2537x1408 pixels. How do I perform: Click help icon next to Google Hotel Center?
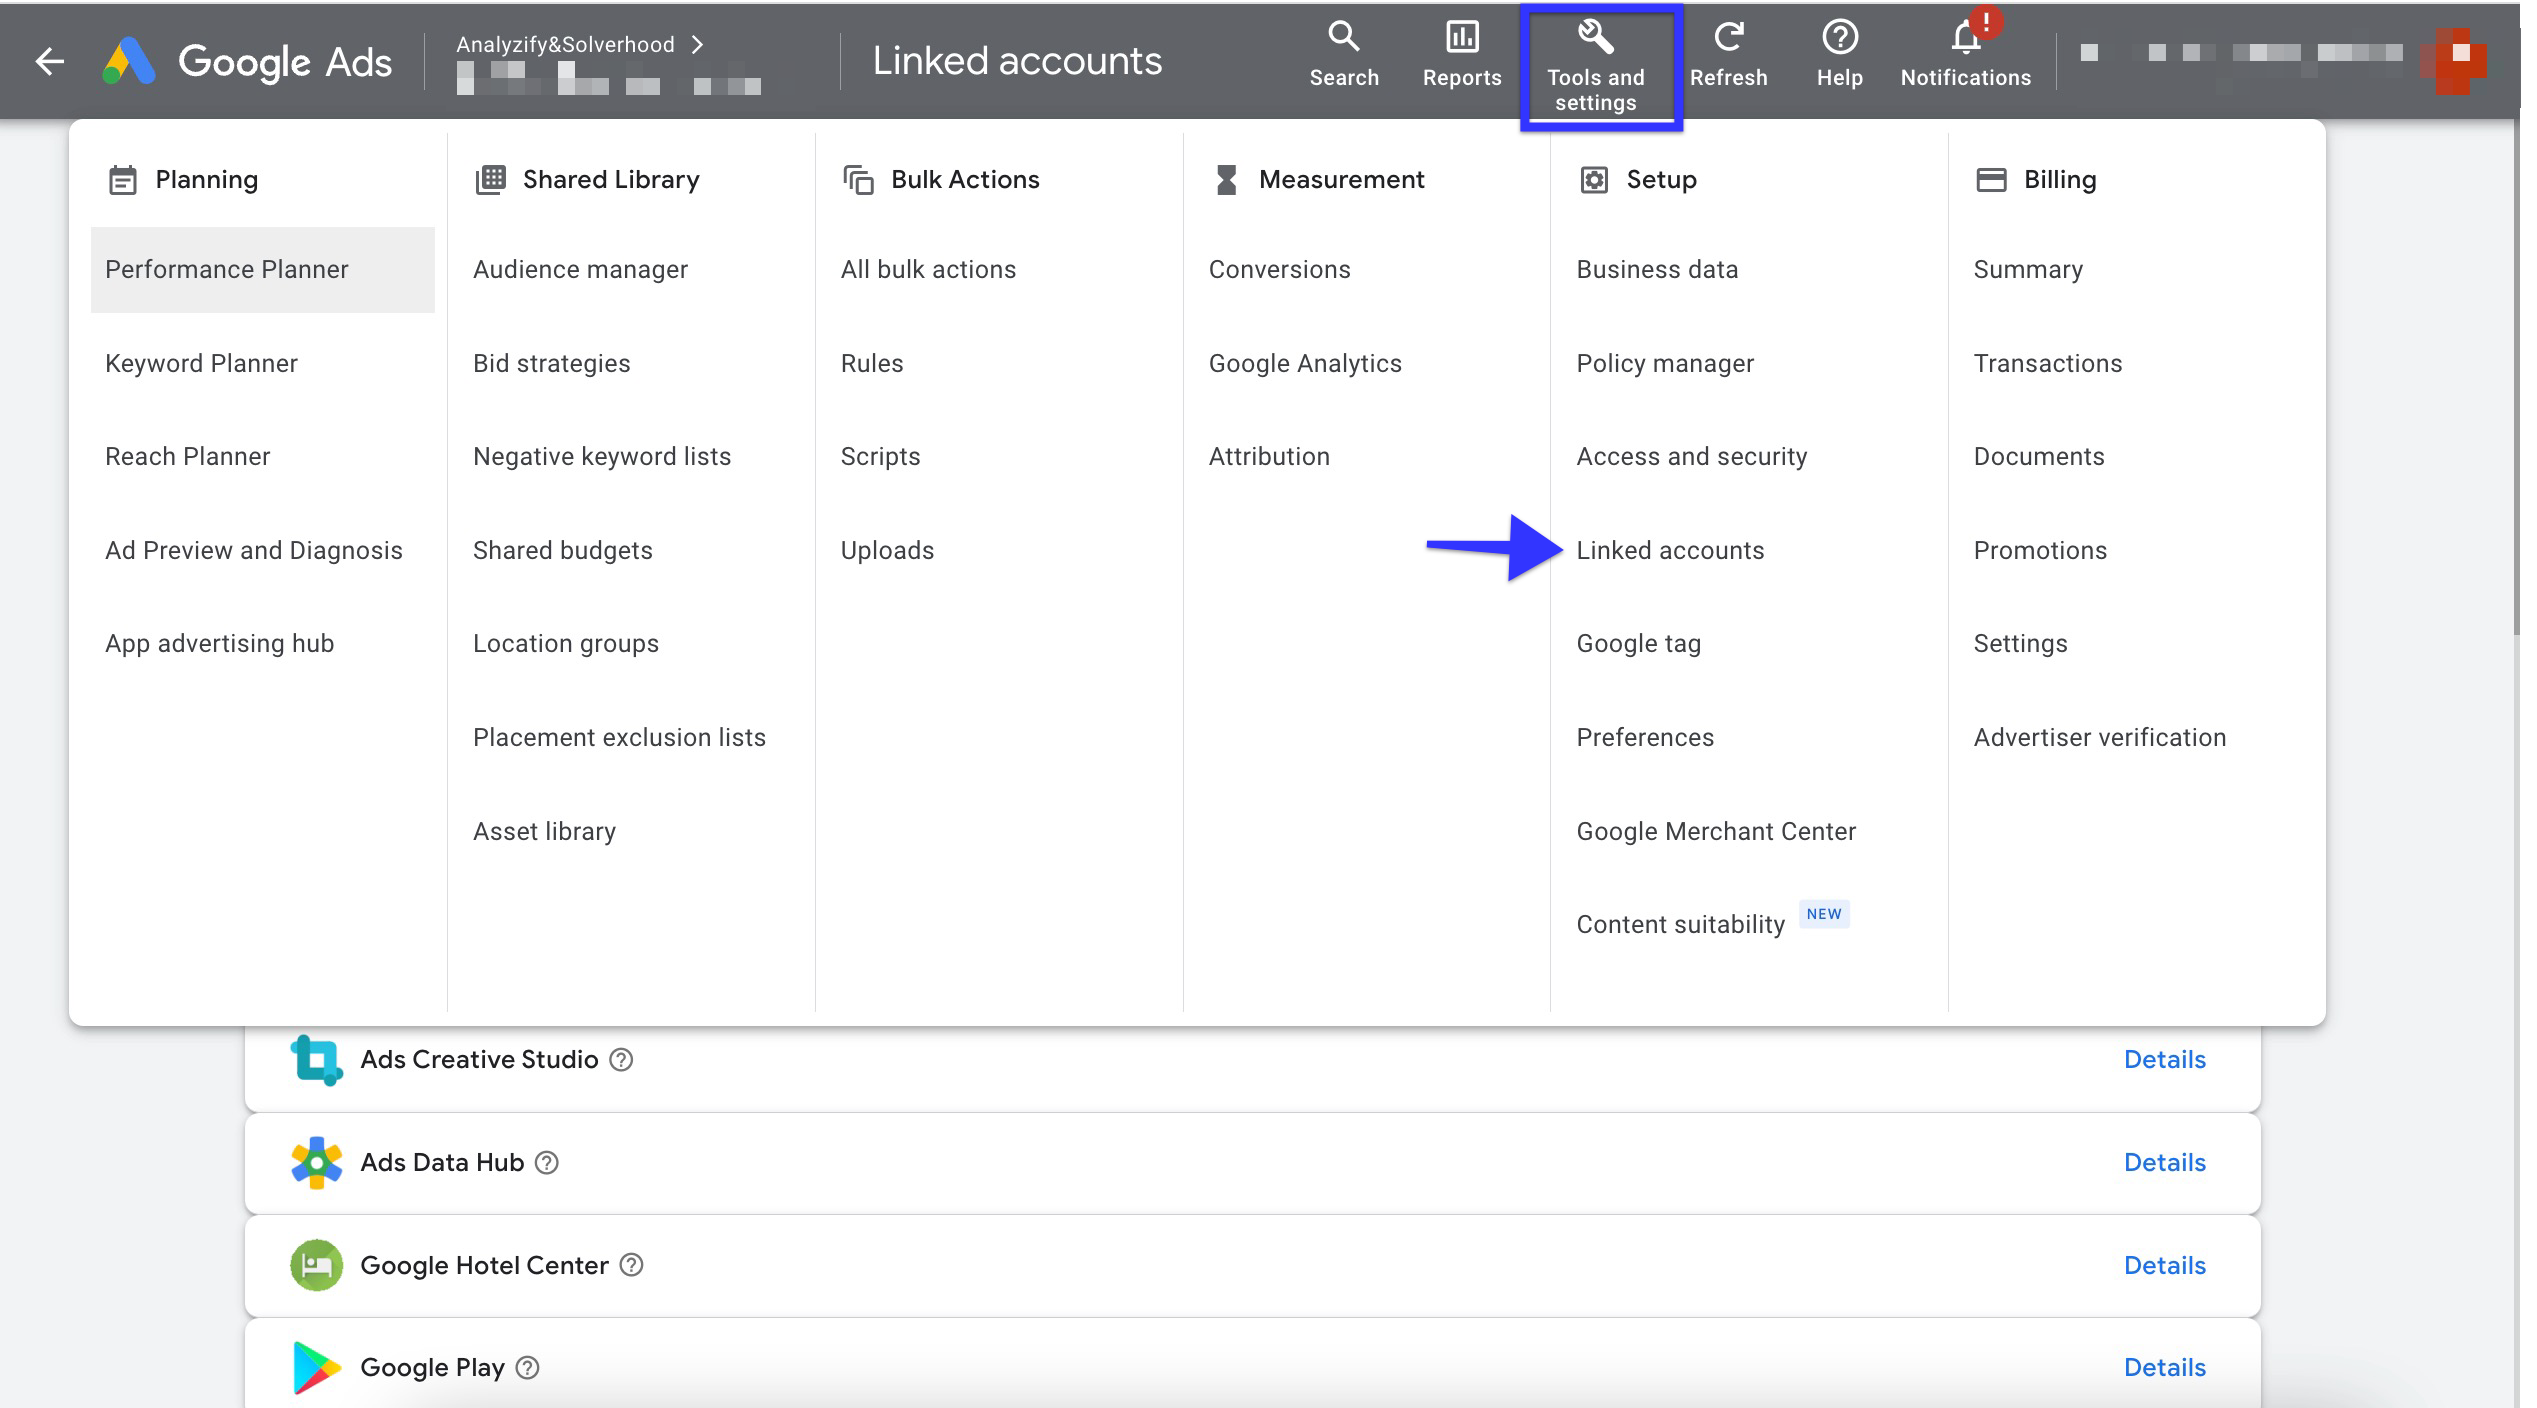[x=631, y=1265]
